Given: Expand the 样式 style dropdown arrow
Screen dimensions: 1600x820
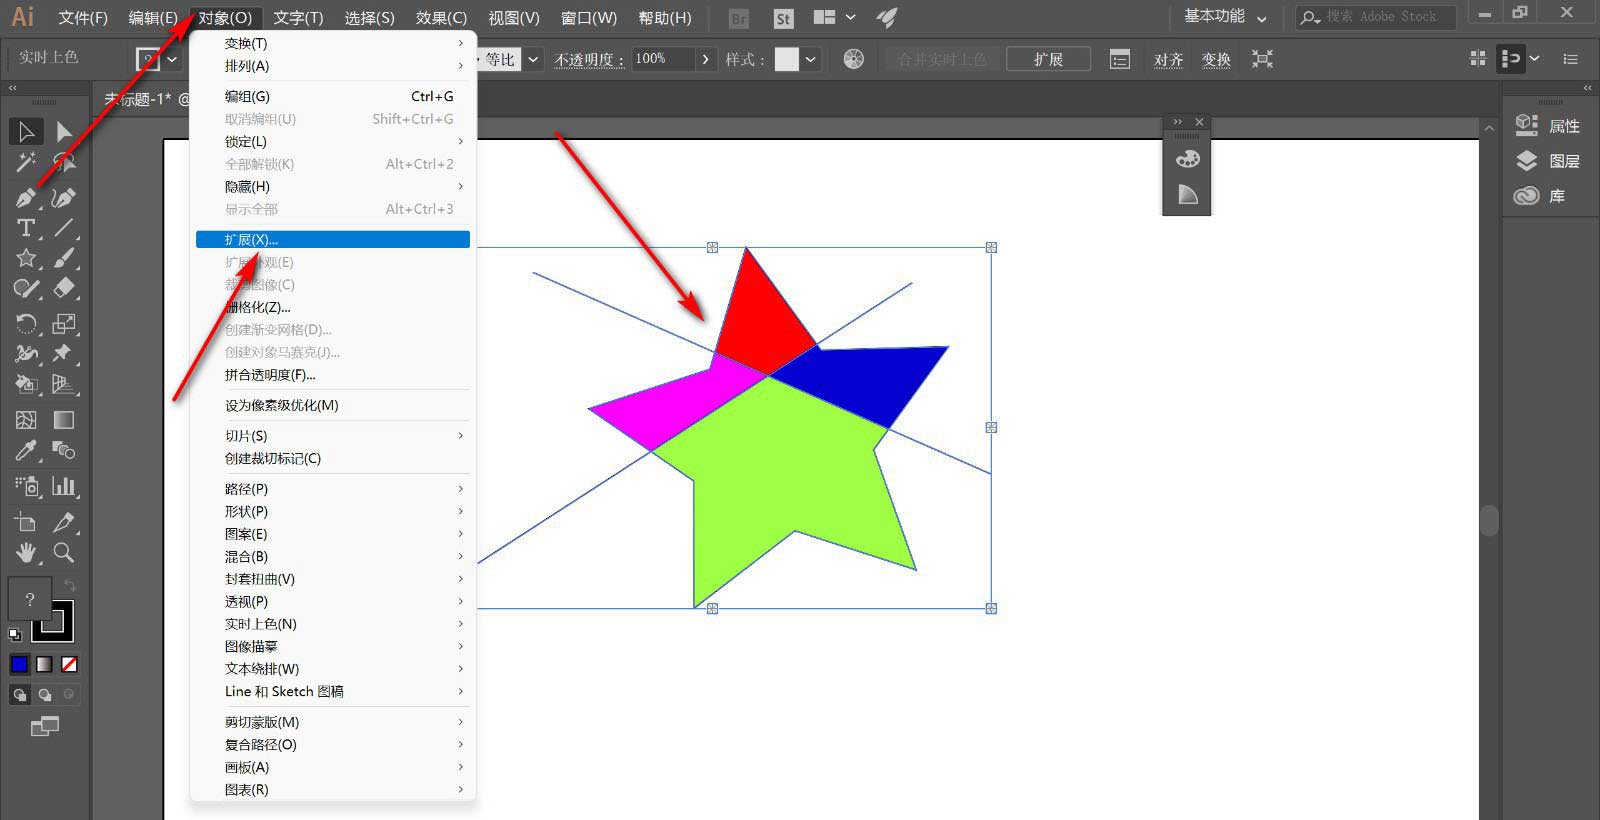Looking at the screenshot, I should [810, 60].
